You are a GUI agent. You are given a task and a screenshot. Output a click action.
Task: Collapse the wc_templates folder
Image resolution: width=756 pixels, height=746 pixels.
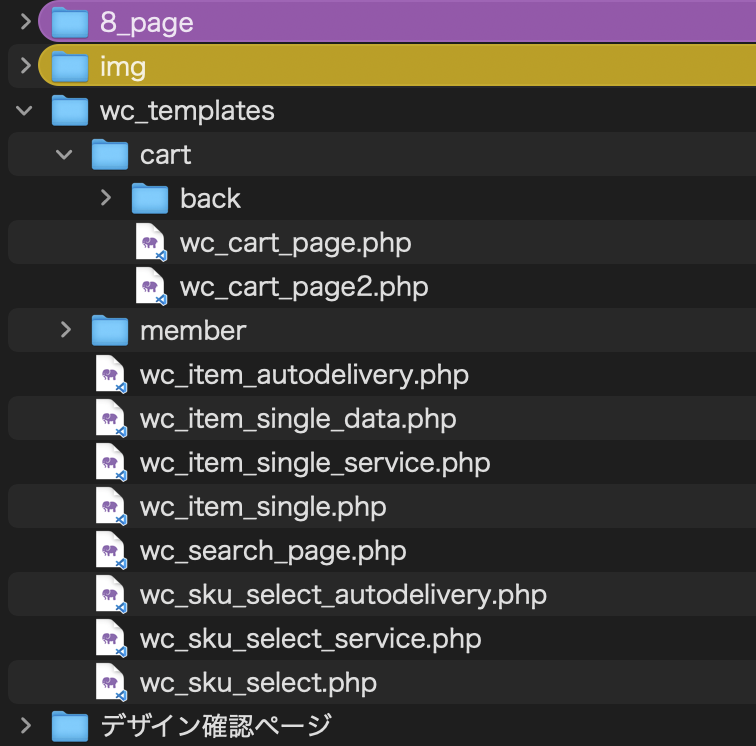coord(24,110)
